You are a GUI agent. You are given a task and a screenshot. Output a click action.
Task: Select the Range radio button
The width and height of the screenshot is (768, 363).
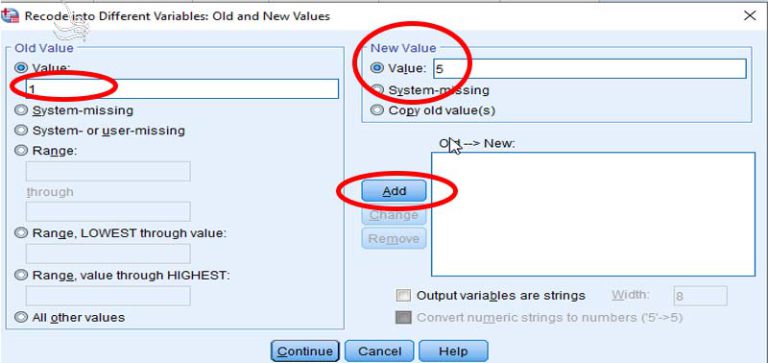click(21, 151)
